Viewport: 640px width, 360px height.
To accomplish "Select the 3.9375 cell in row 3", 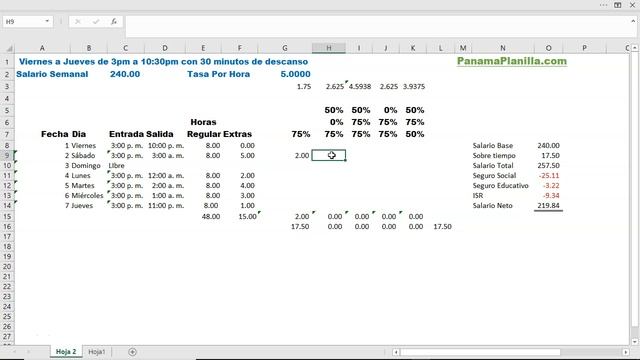I will tap(413, 87).
